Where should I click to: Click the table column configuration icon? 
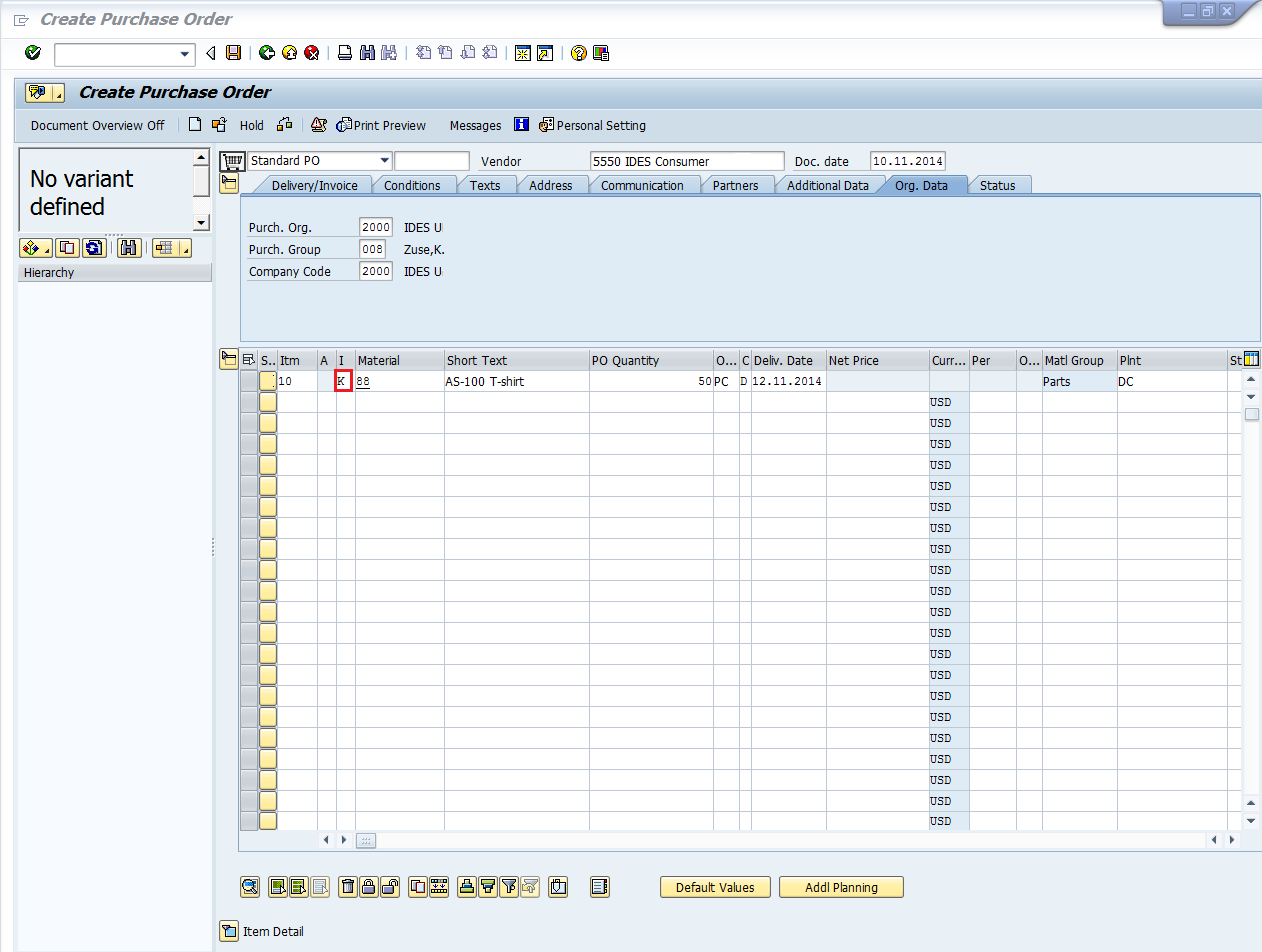[x=1251, y=360]
